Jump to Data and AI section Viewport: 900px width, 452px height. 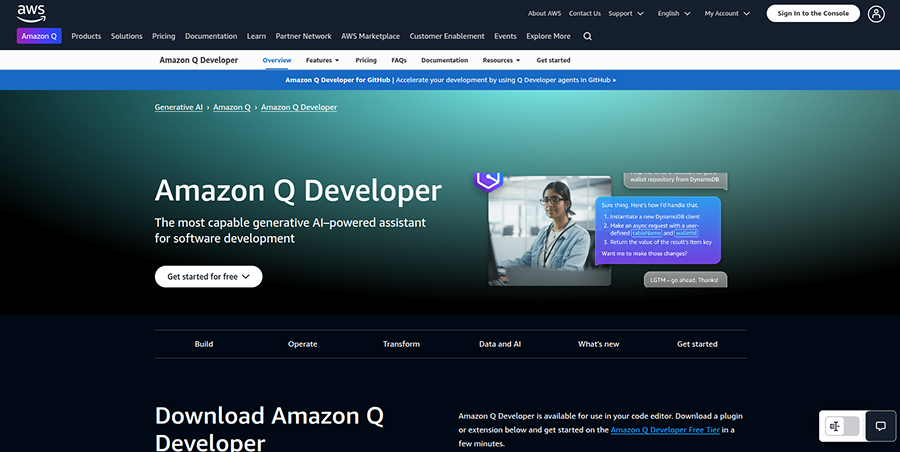click(500, 344)
